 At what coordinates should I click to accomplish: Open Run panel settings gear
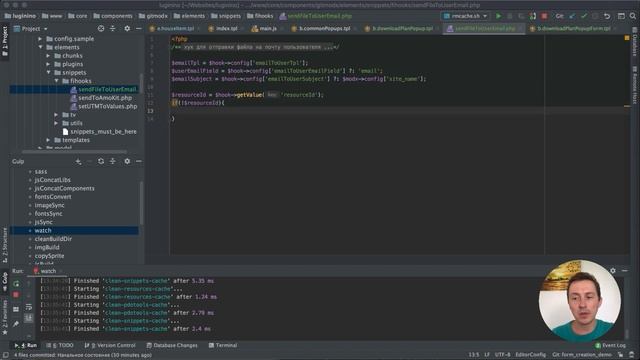[613, 271]
